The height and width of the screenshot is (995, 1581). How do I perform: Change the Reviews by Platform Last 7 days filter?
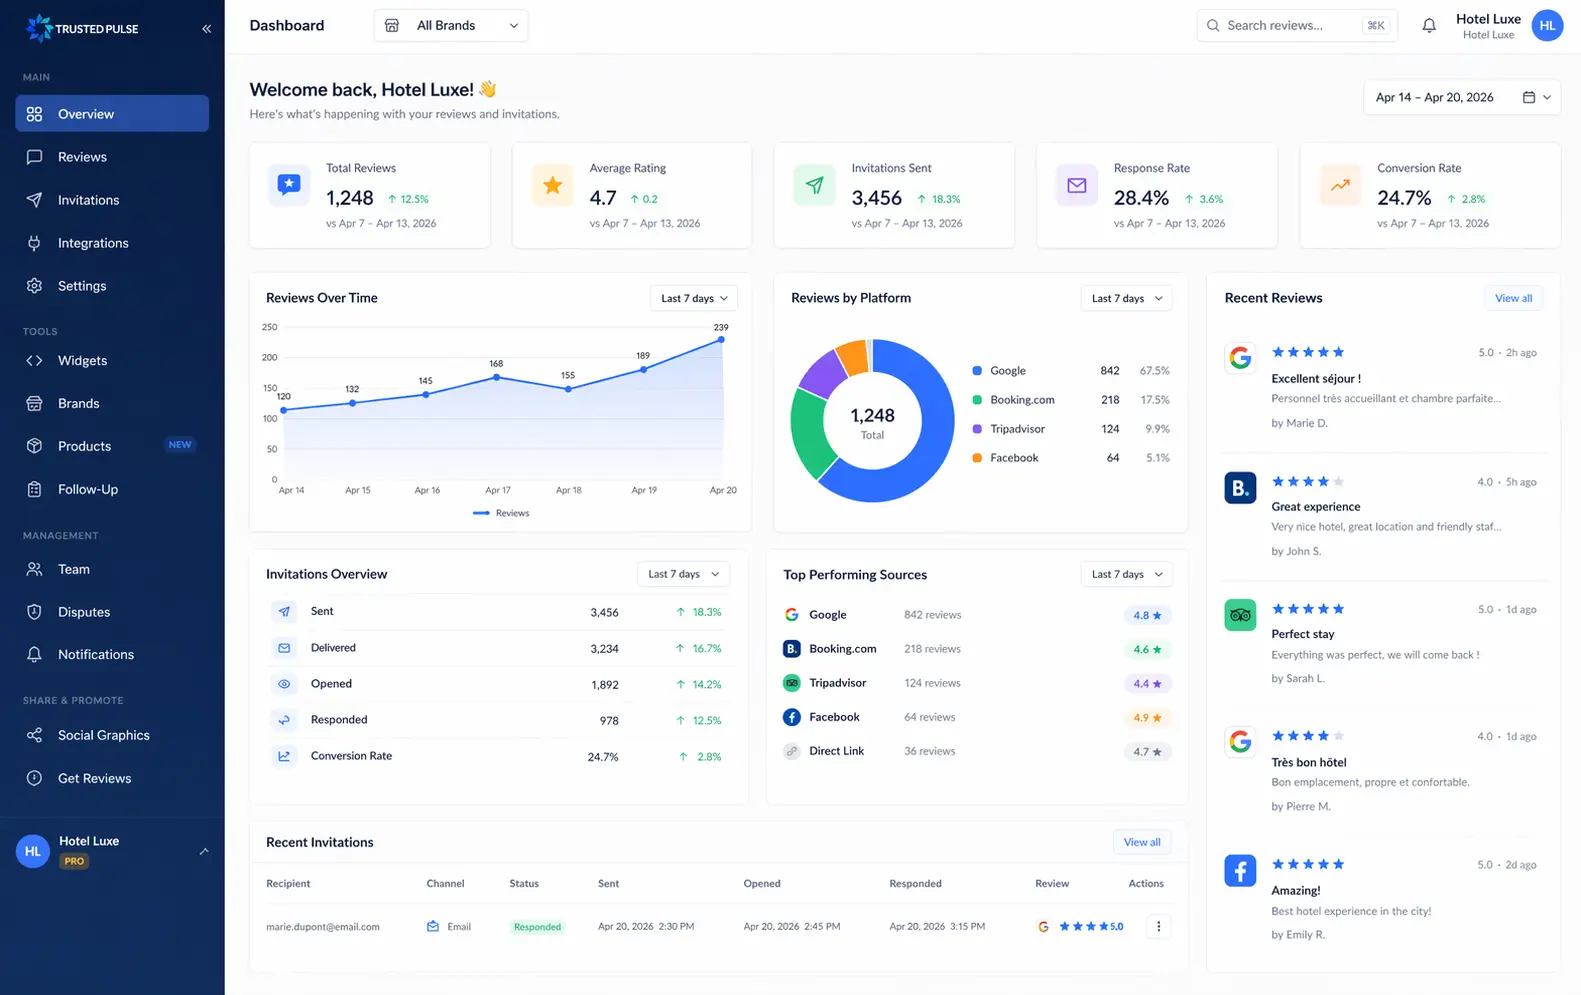tap(1126, 298)
